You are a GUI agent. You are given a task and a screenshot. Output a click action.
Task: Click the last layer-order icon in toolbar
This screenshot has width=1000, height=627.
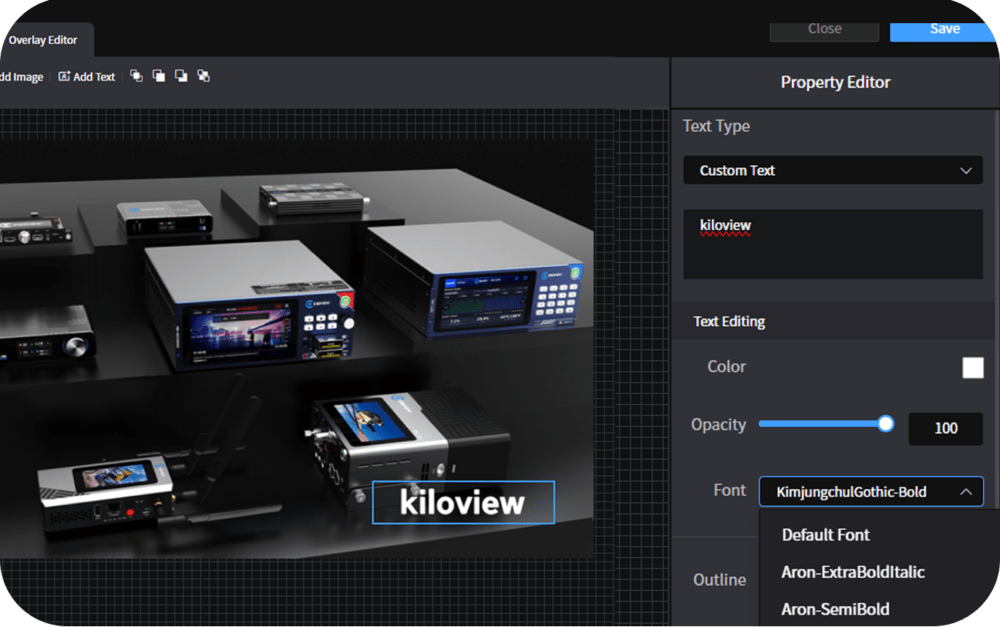pos(204,76)
